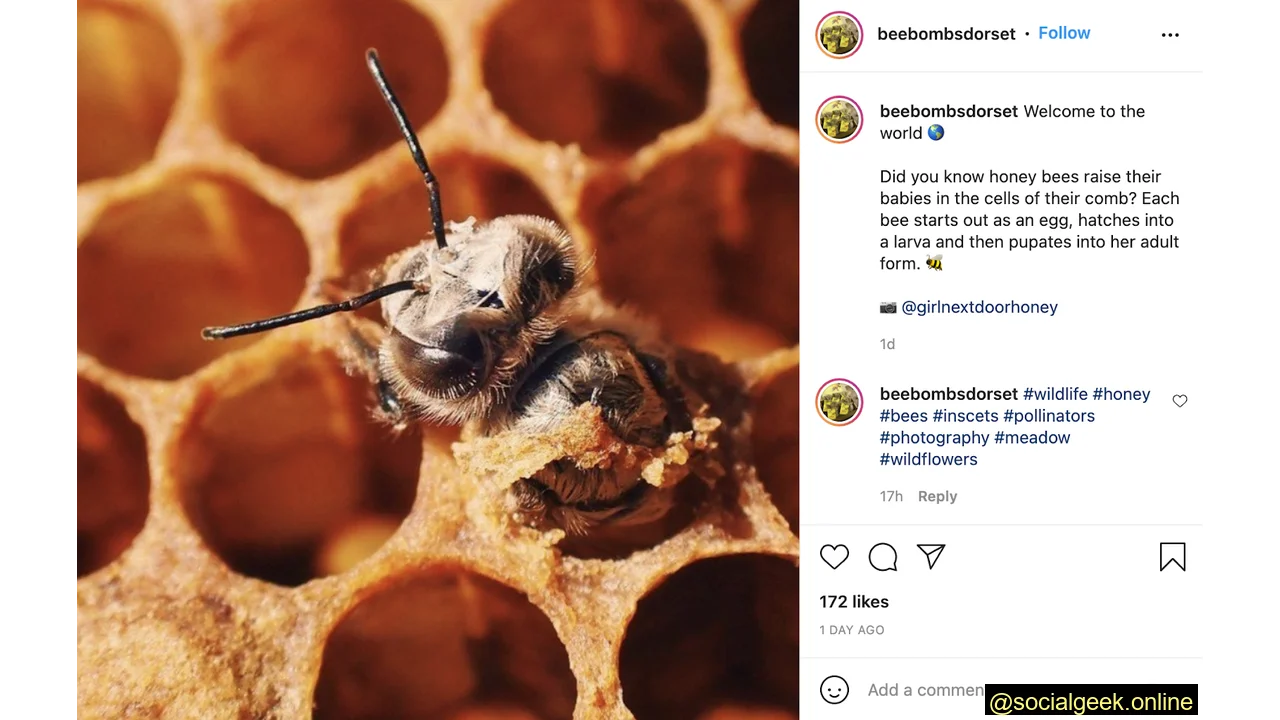Click Reply under the hashtag comment
This screenshot has width=1280, height=720.
tap(937, 496)
